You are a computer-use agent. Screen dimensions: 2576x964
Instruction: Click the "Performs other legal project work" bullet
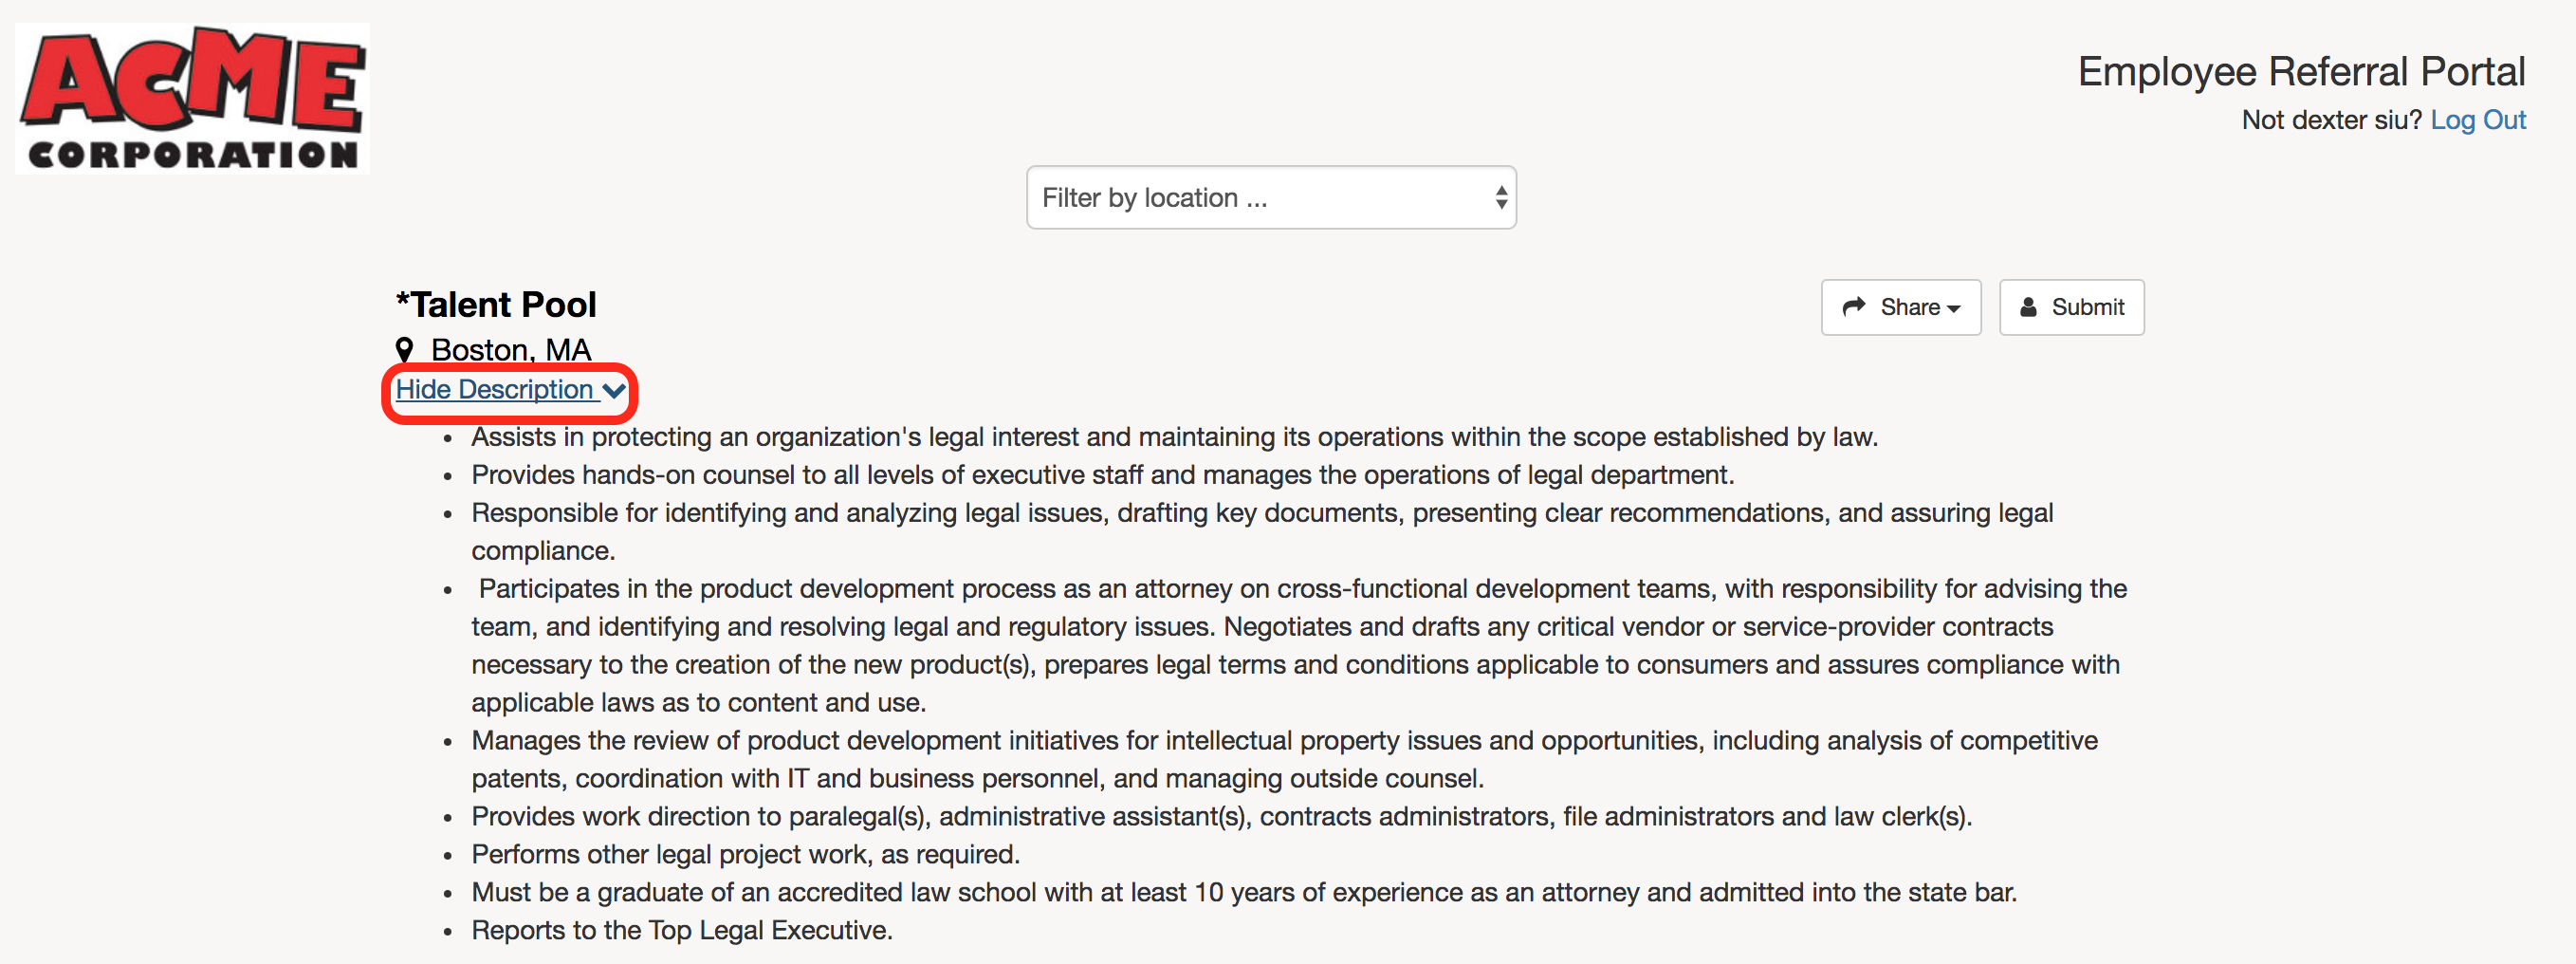745,854
